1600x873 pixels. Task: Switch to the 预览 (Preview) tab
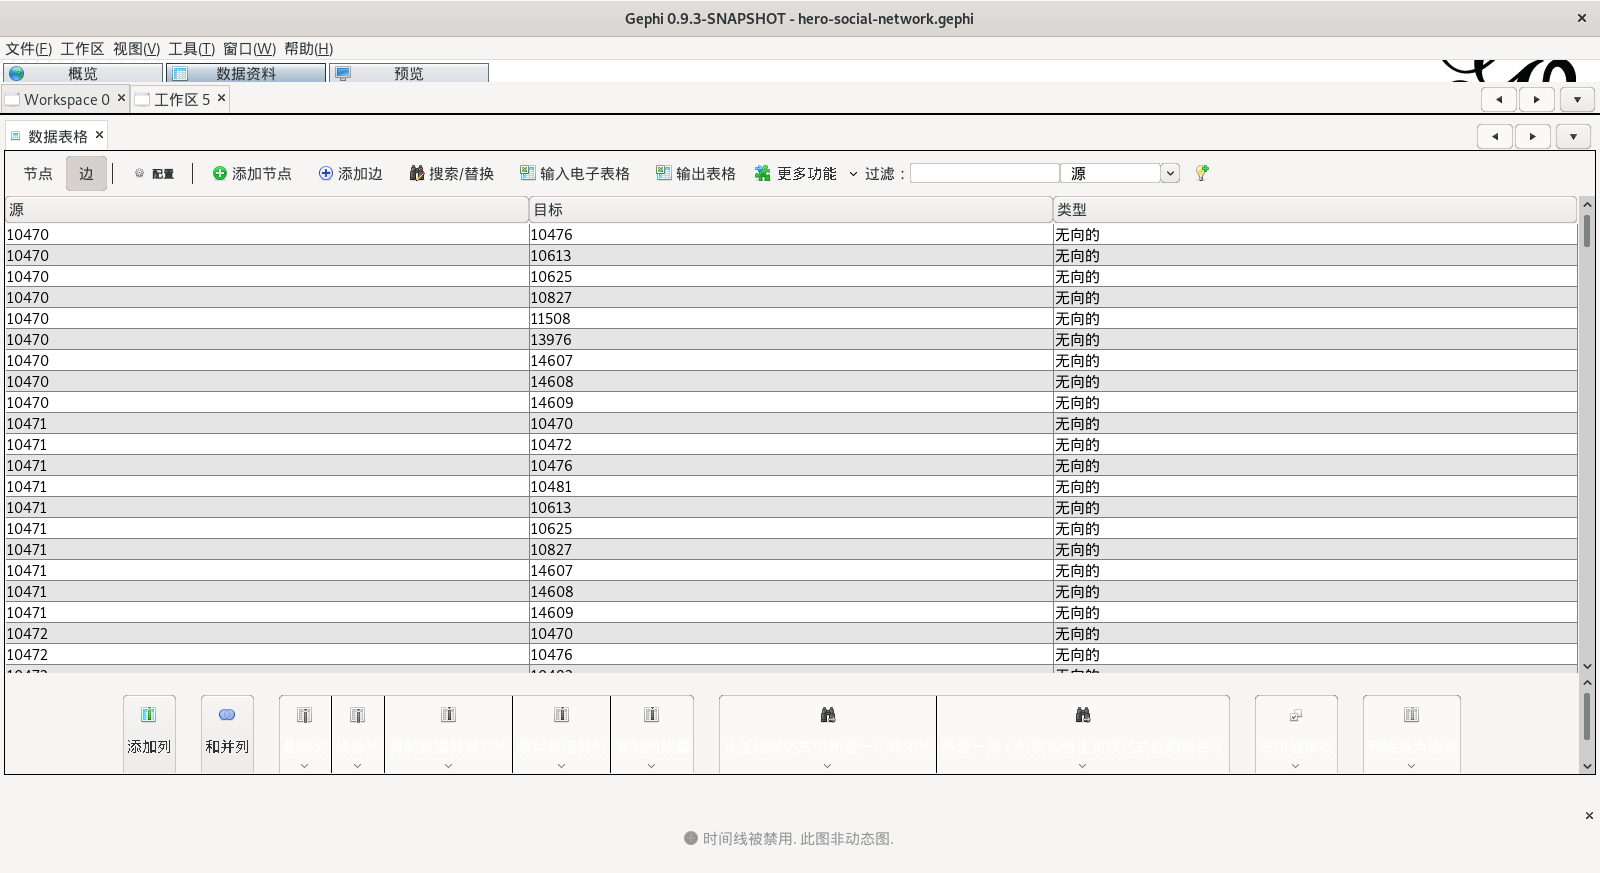[408, 74]
